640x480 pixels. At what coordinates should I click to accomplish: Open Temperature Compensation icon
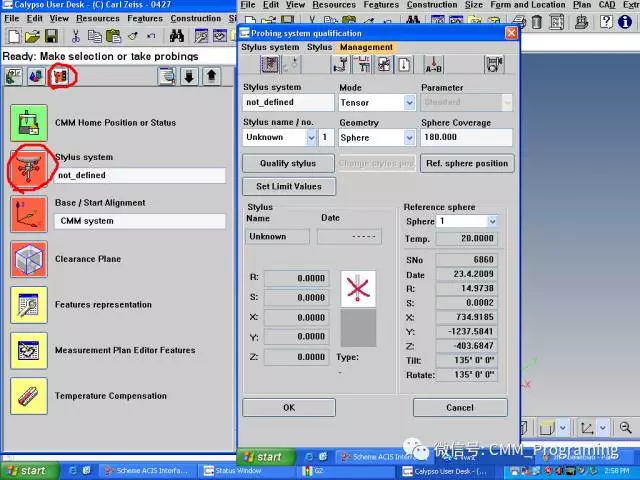pos(29,396)
